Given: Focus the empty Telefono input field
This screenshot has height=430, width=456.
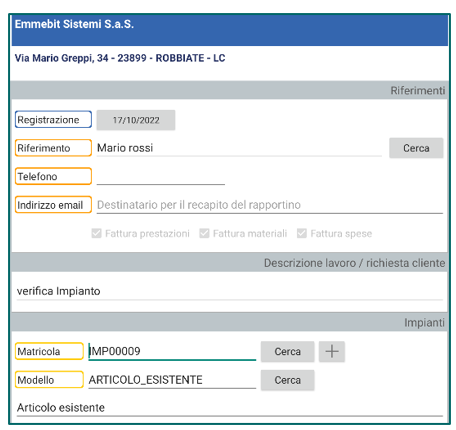Looking at the screenshot, I should pyautogui.click(x=161, y=177).
